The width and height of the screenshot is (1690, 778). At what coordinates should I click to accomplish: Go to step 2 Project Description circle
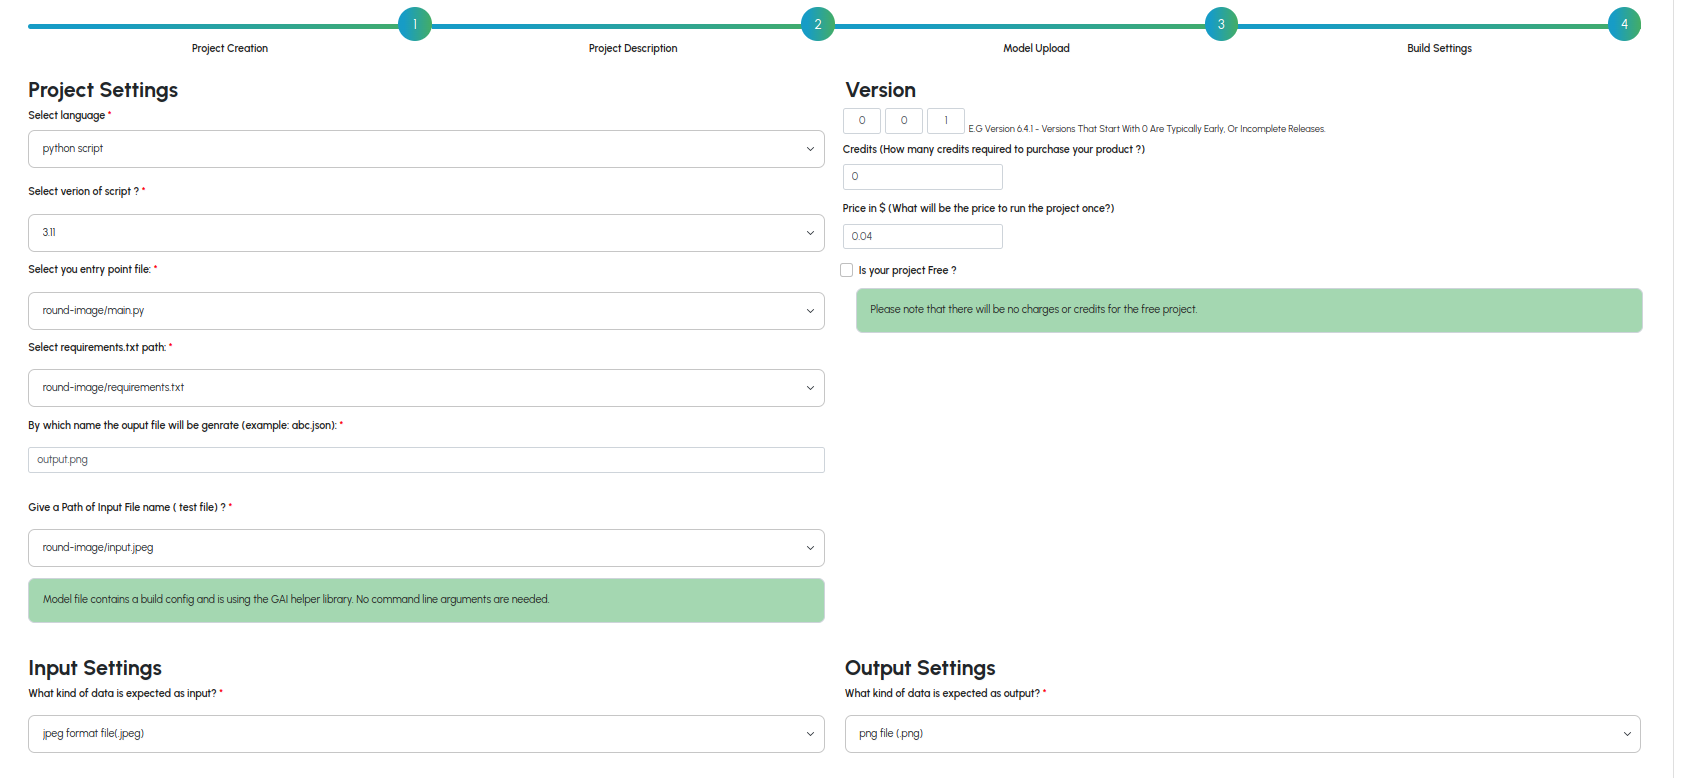point(817,24)
